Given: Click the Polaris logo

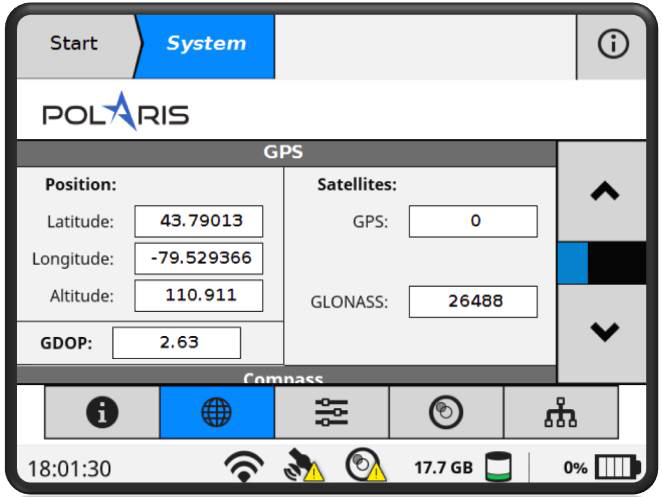Looking at the screenshot, I should pyautogui.click(x=116, y=111).
